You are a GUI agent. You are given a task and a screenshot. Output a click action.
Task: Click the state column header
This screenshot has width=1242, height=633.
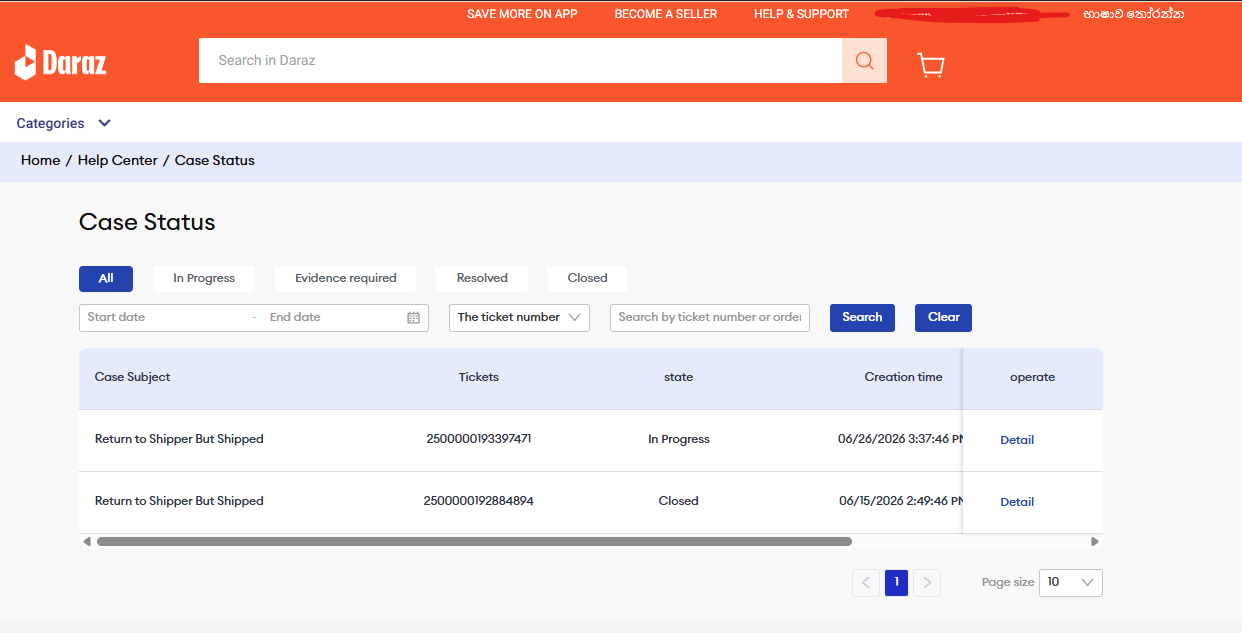(678, 377)
